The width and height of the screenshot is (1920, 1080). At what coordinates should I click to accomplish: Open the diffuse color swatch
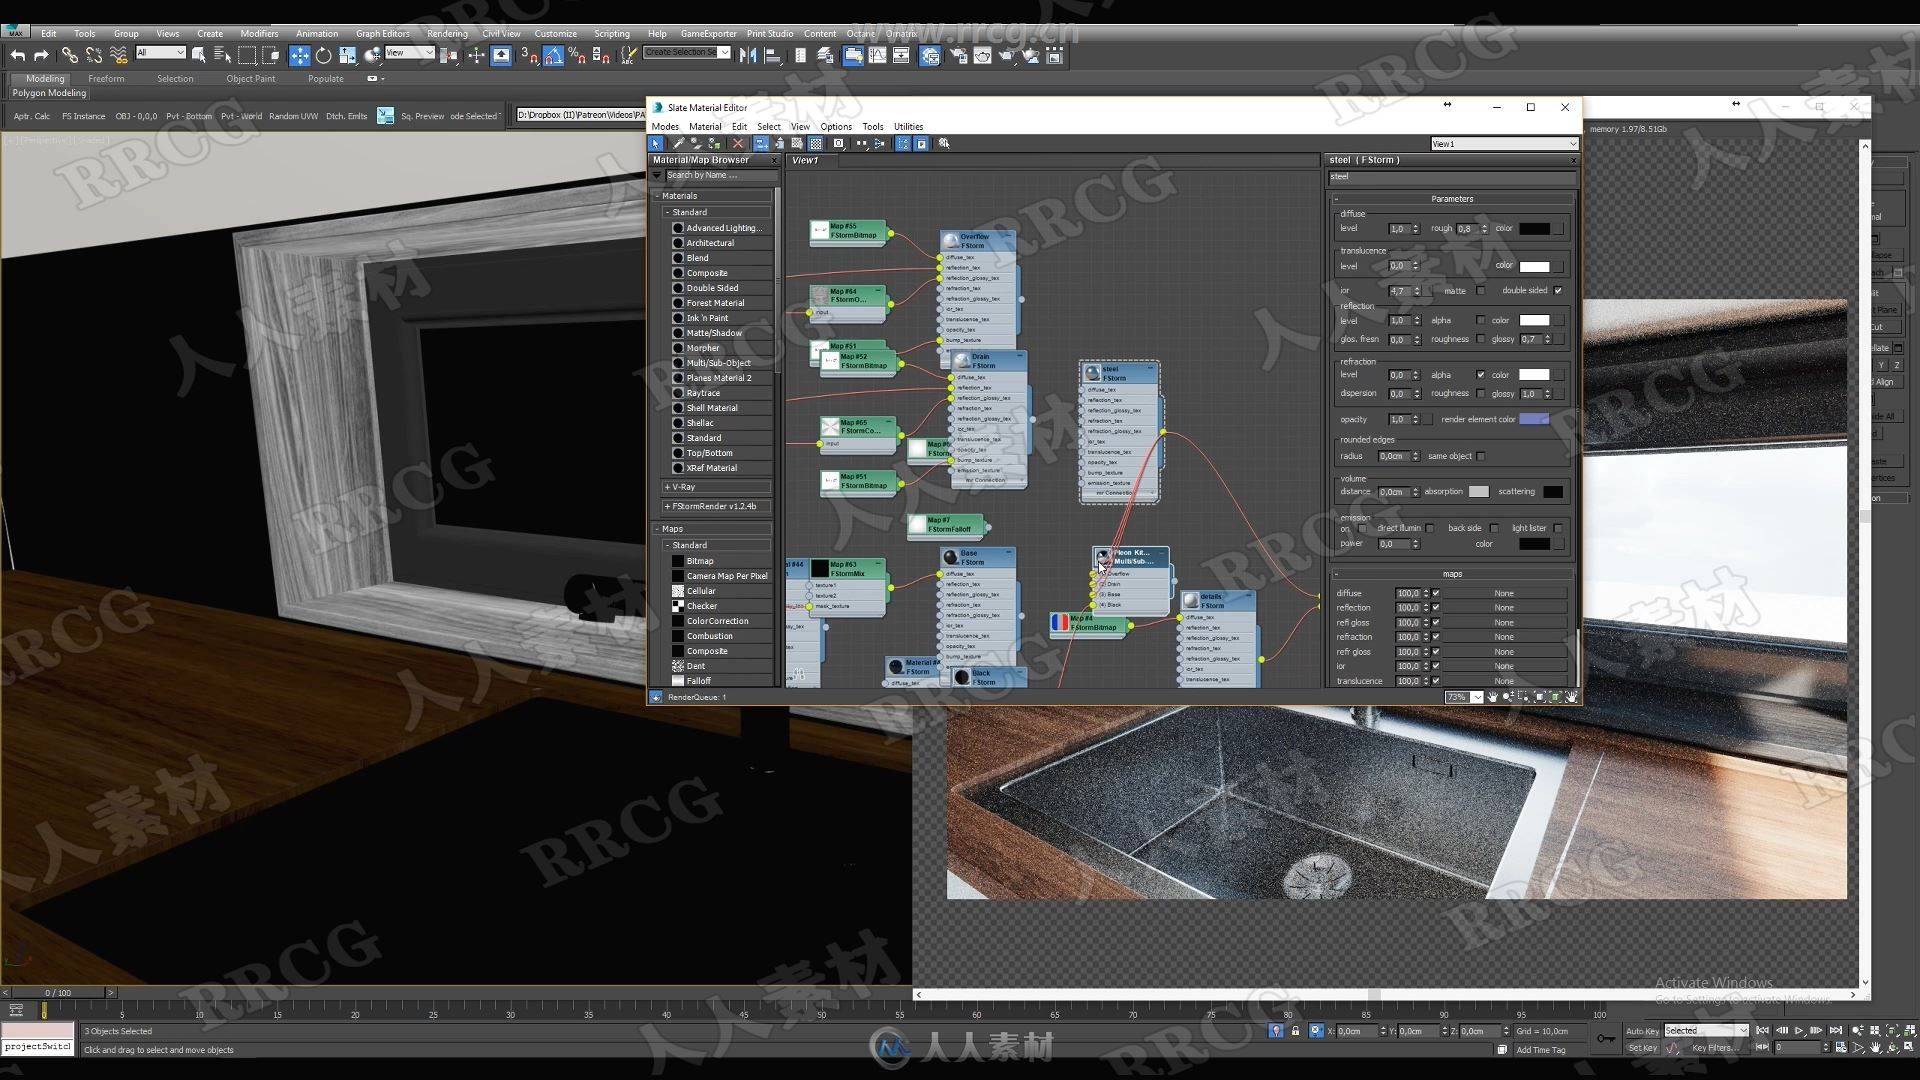[x=1535, y=229]
